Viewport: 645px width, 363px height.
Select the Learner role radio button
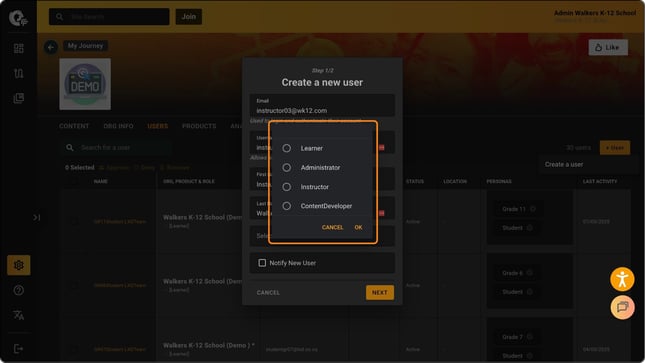tap(287, 148)
